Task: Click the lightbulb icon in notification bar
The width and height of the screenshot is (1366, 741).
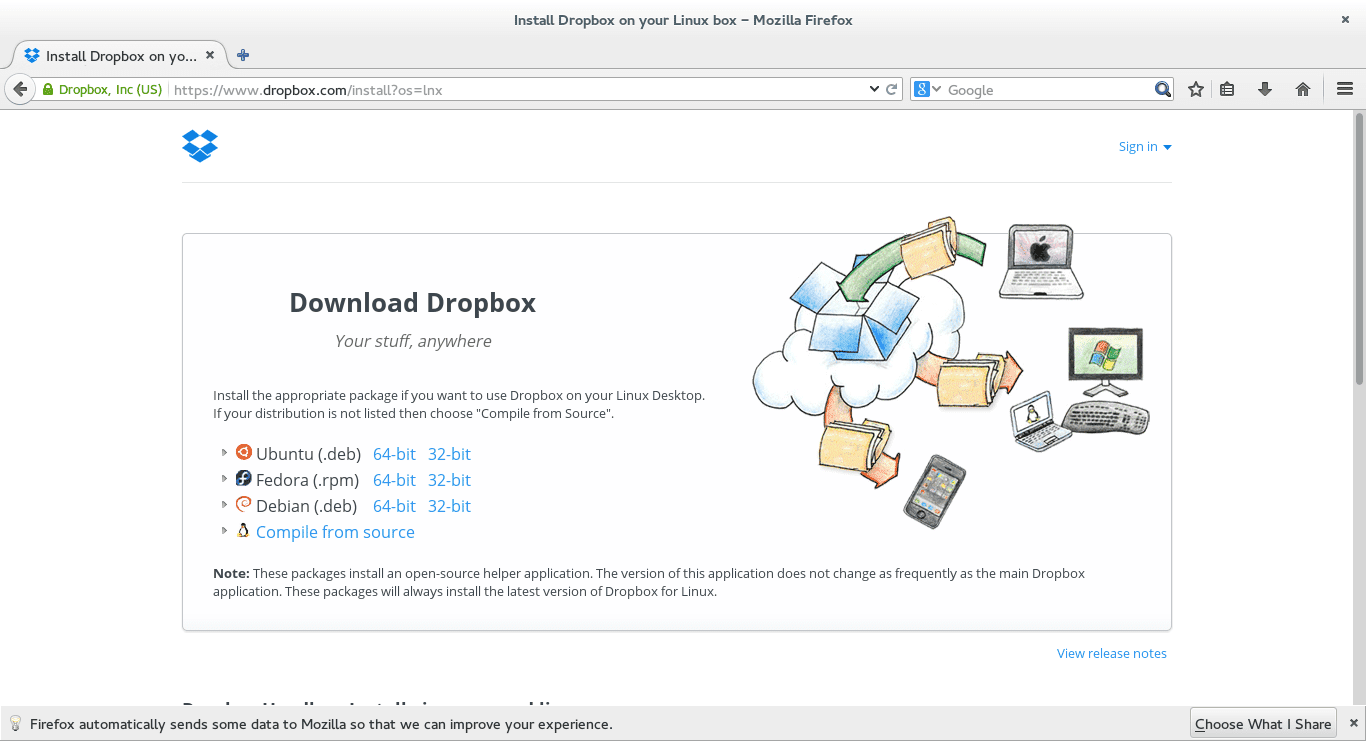Action: click(15, 723)
